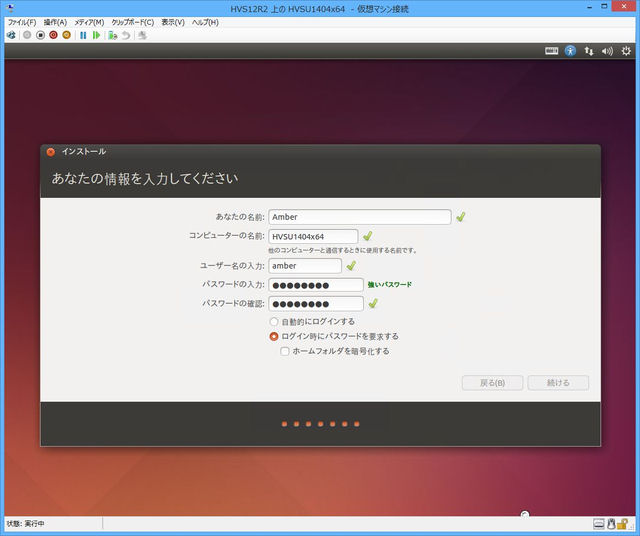Click the green Reset toolbar icon
Screen dimensions: 640x536
coord(96,35)
